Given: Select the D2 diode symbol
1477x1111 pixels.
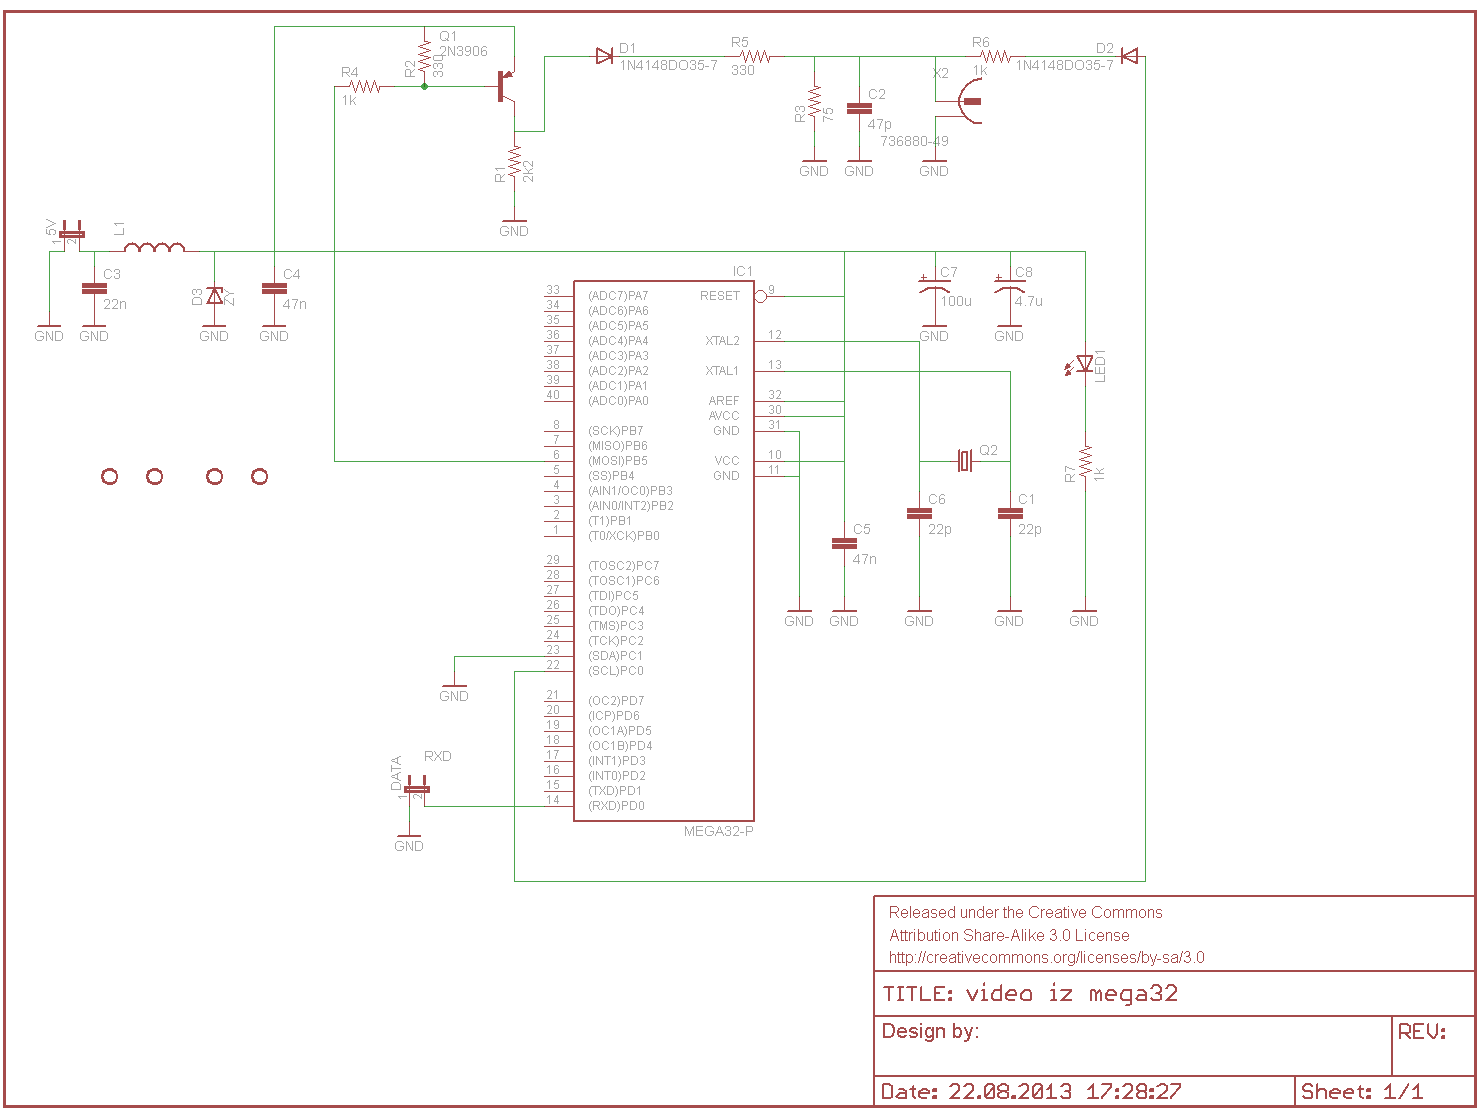Looking at the screenshot, I should 1129,57.
